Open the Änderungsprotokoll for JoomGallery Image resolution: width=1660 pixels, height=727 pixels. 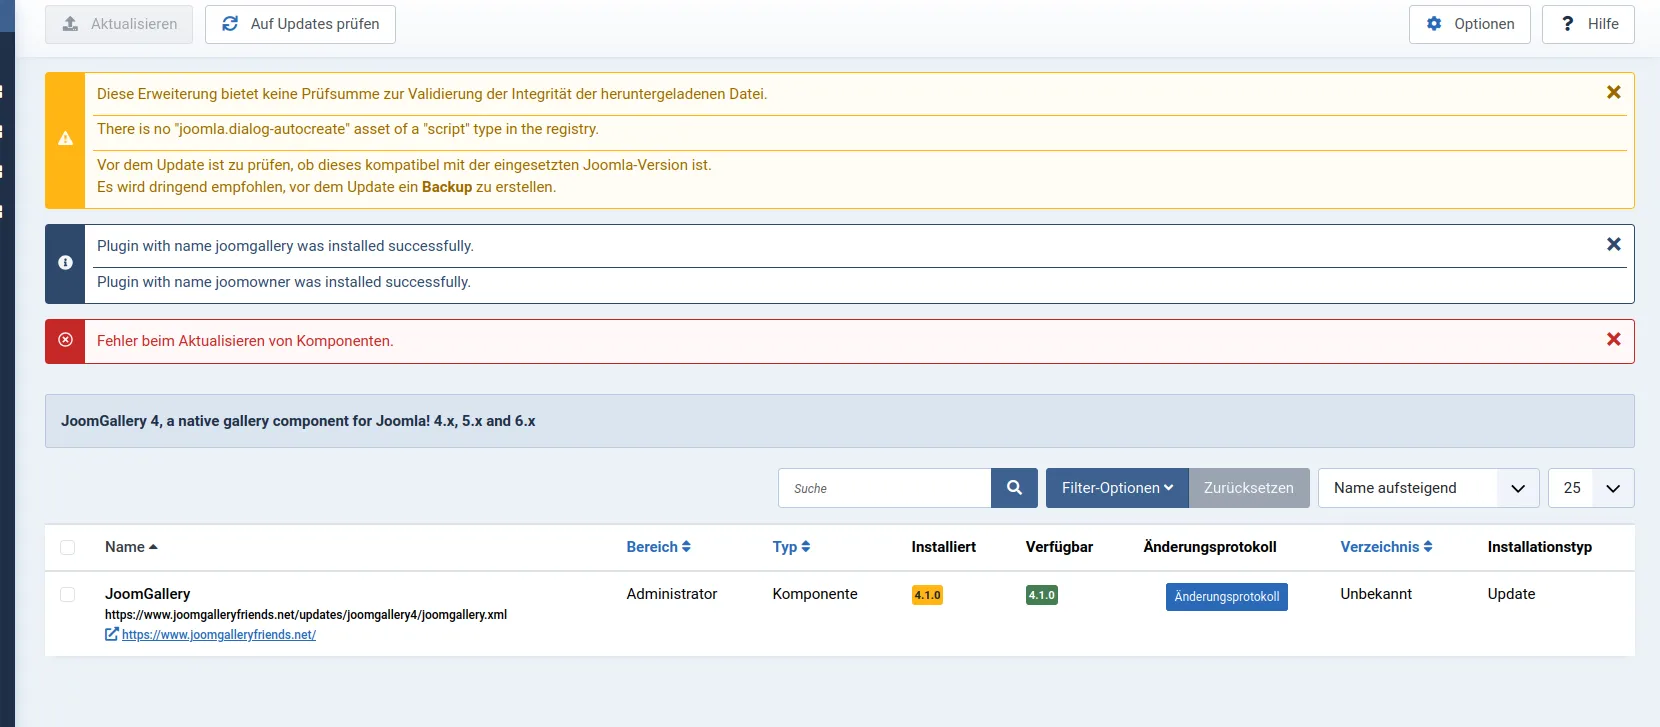pyautogui.click(x=1226, y=597)
